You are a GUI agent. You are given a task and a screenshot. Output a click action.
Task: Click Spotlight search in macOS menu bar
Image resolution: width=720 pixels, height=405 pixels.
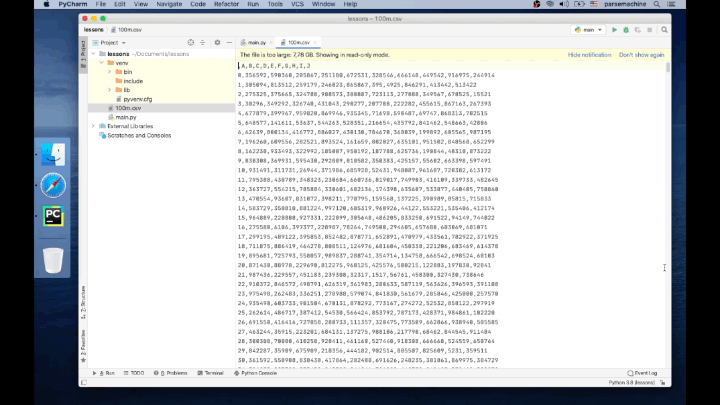[657, 4]
